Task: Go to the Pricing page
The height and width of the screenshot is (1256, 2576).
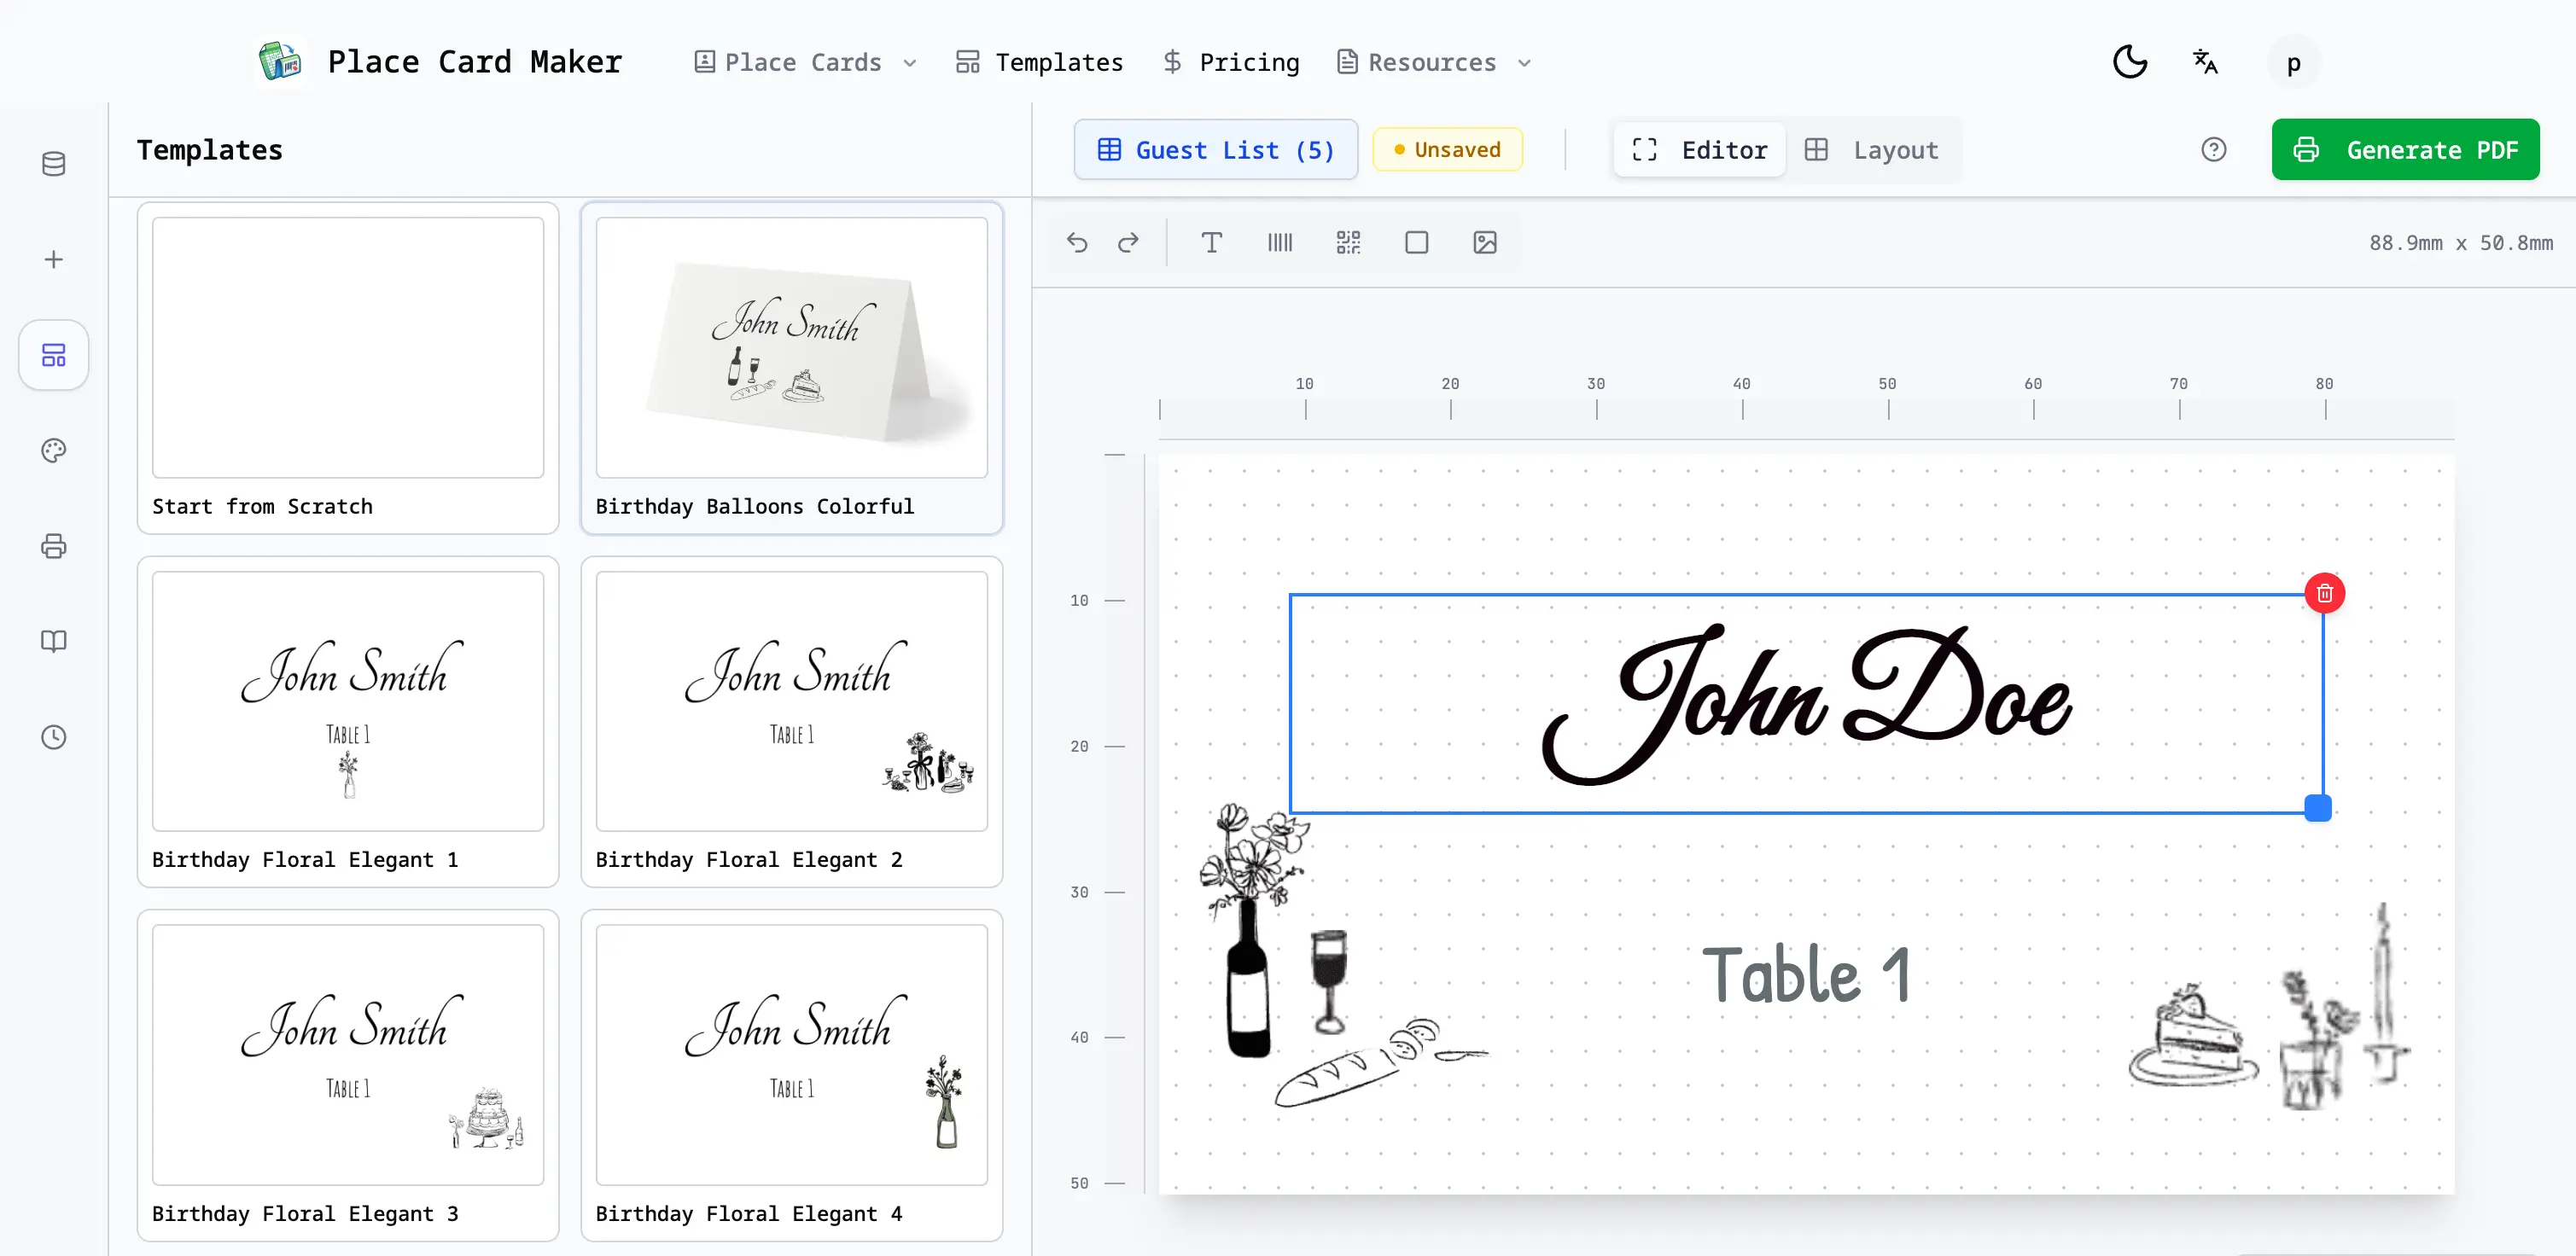Action: (x=1230, y=62)
